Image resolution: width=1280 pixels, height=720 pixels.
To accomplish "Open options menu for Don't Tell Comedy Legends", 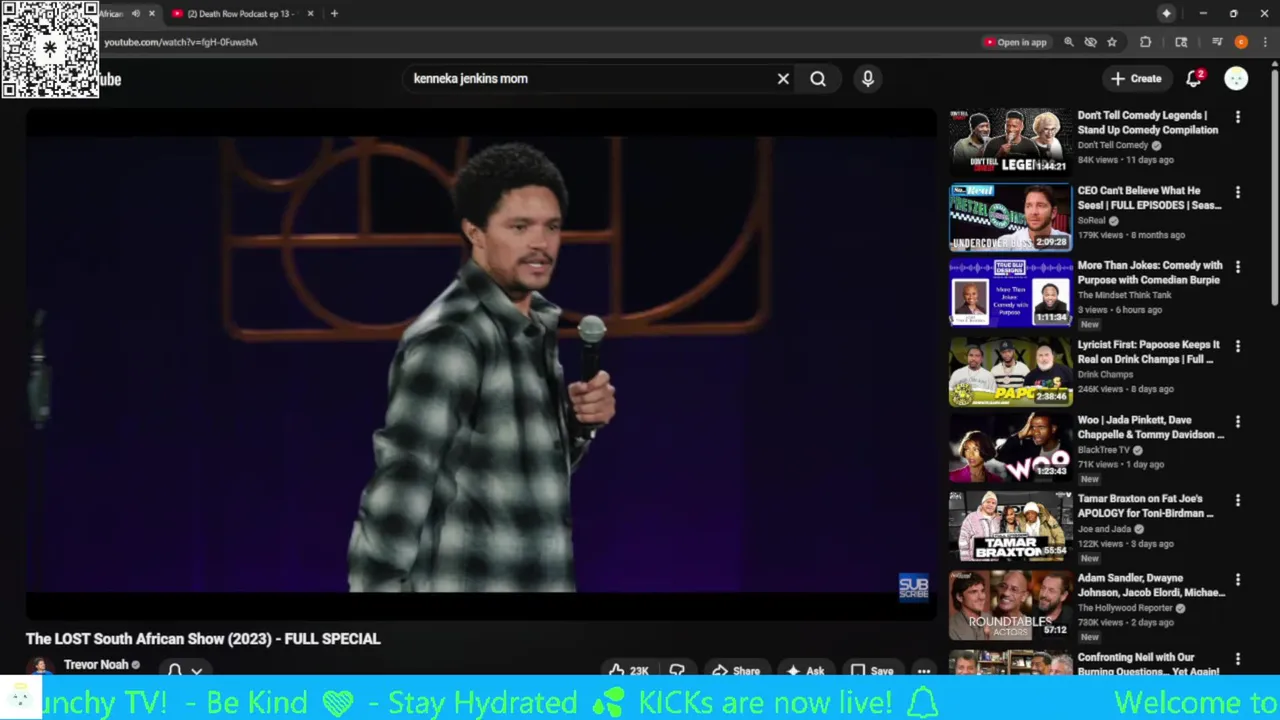I will (x=1238, y=117).
